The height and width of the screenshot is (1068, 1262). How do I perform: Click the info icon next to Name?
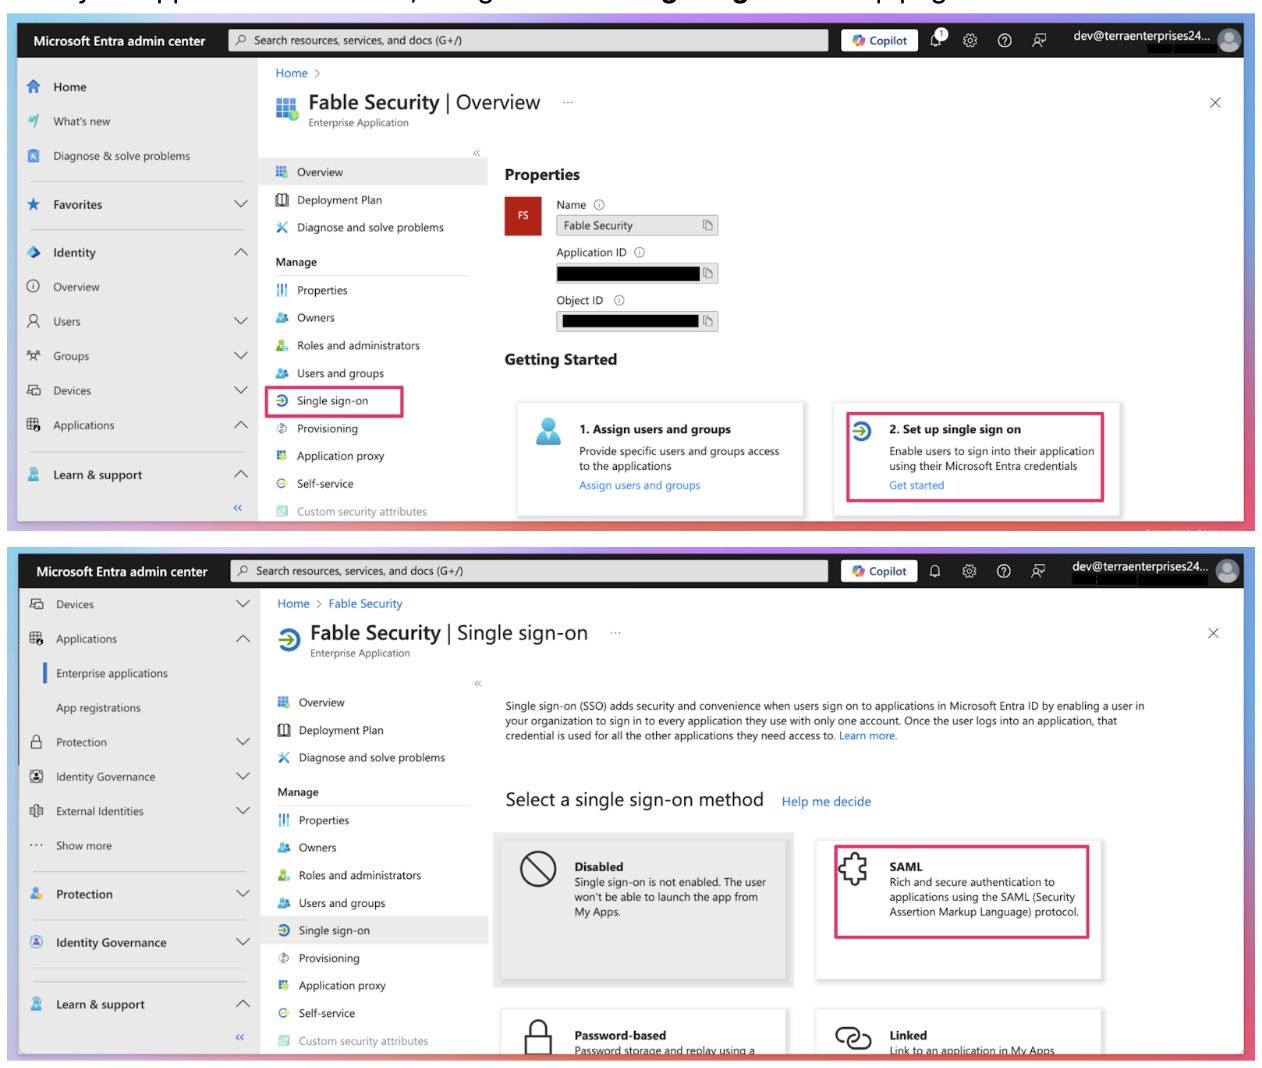click(599, 205)
